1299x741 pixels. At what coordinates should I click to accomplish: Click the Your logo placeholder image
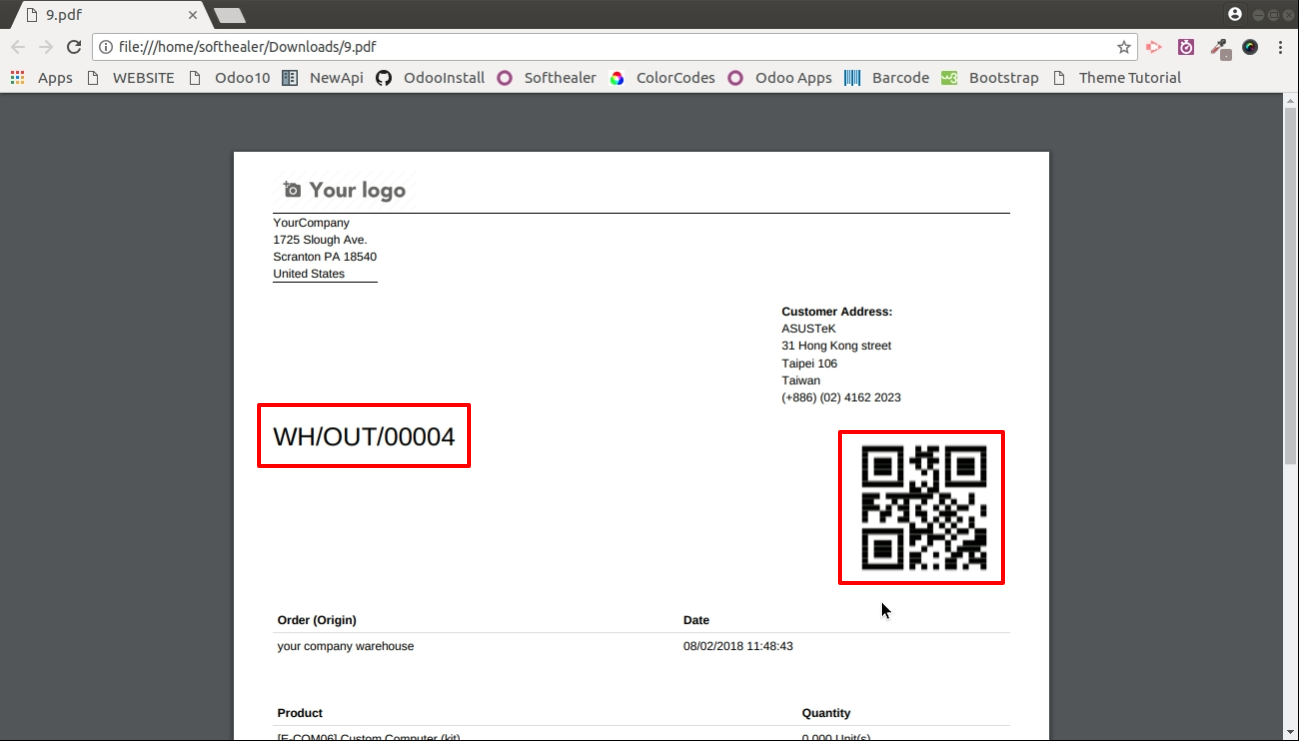coord(344,190)
